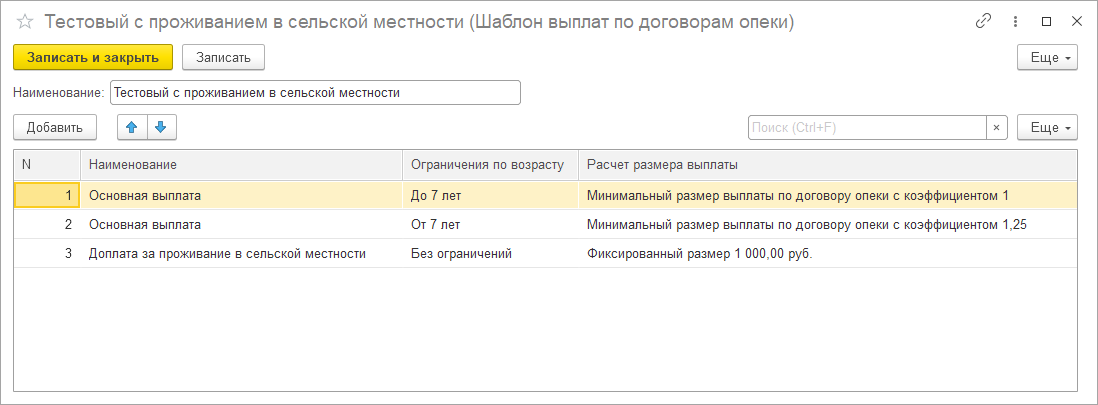Image resolution: width=1098 pixels, height=405 pixels.
Task: Expand the top Еще menu
Action: tap(1047, 58)
